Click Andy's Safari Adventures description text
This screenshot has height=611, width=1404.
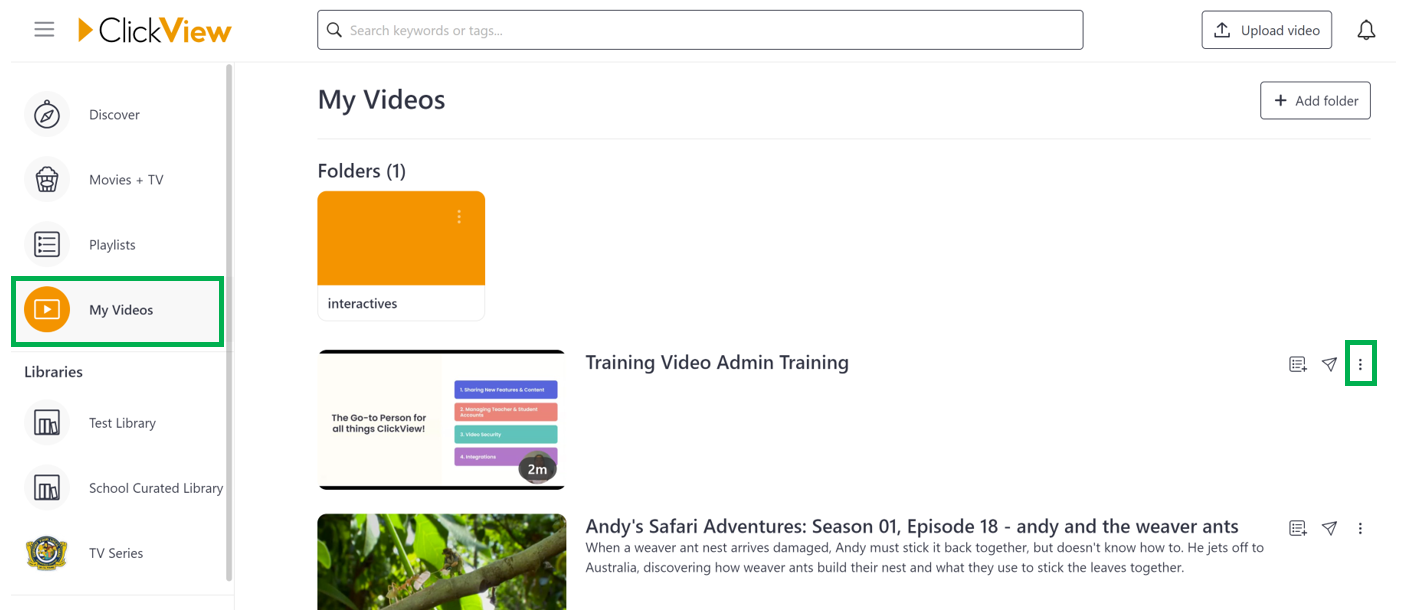[925, 558]
